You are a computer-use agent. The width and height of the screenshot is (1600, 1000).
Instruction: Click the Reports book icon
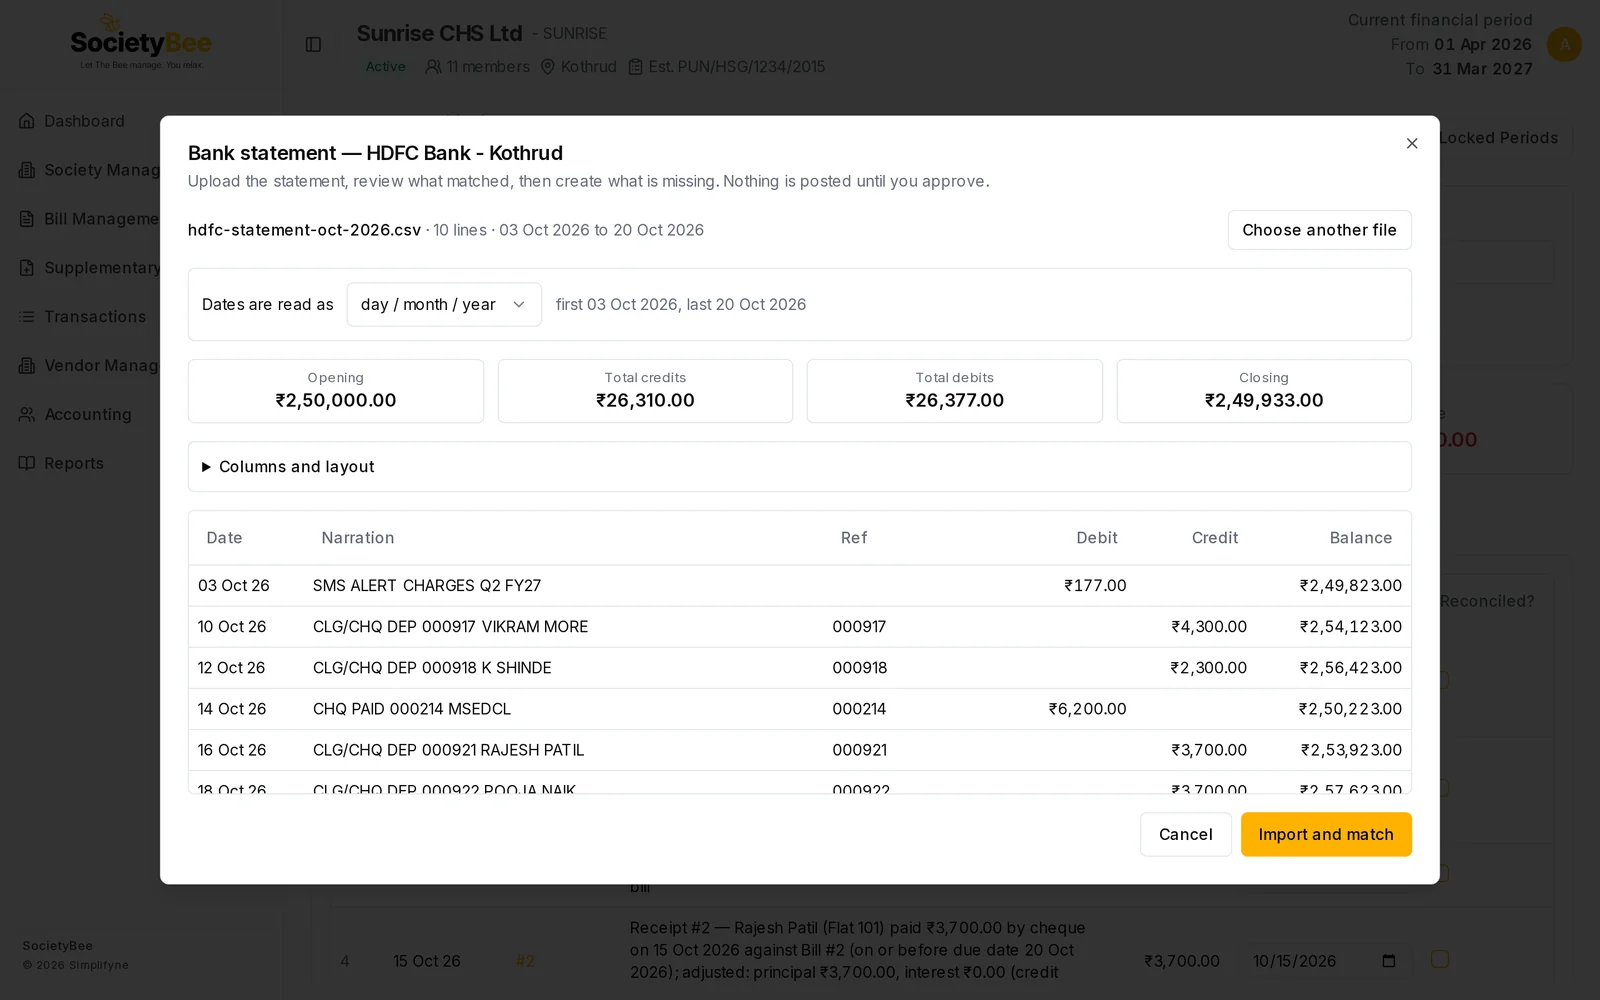[x=27, y=463]
